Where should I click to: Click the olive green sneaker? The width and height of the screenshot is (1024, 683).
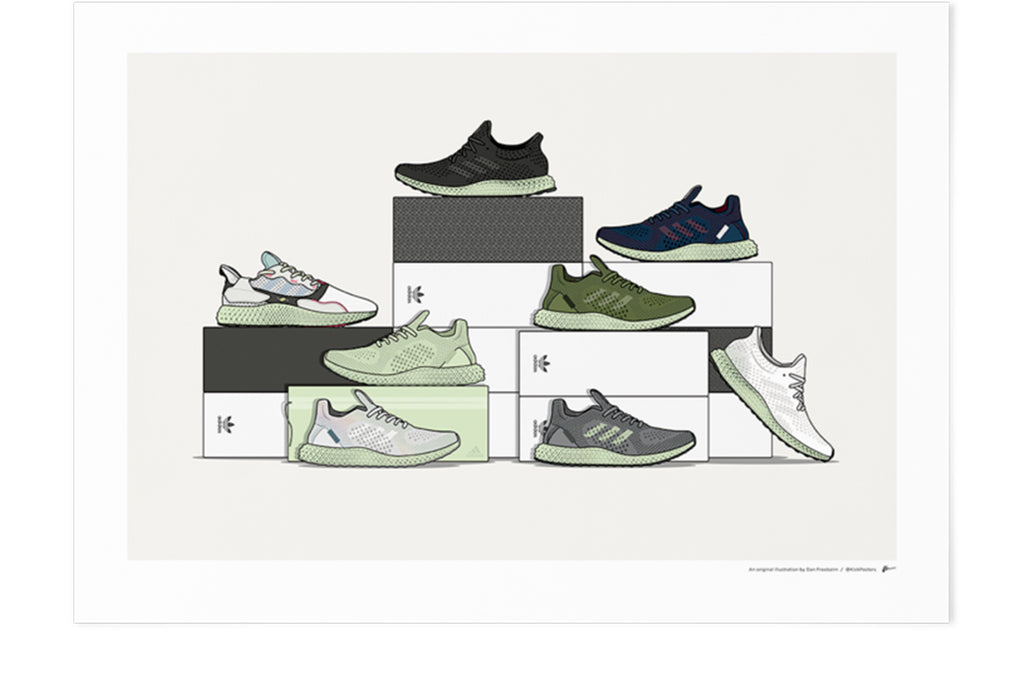[x=612, y=293]
